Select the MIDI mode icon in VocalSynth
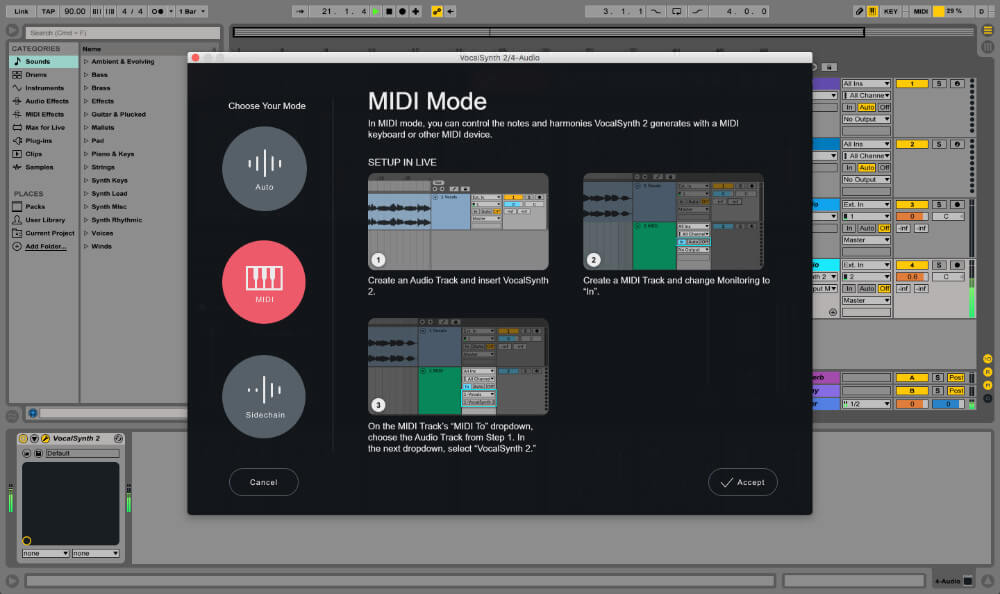1000x594 pixels. pyautogui.click(x=263, y=281)
